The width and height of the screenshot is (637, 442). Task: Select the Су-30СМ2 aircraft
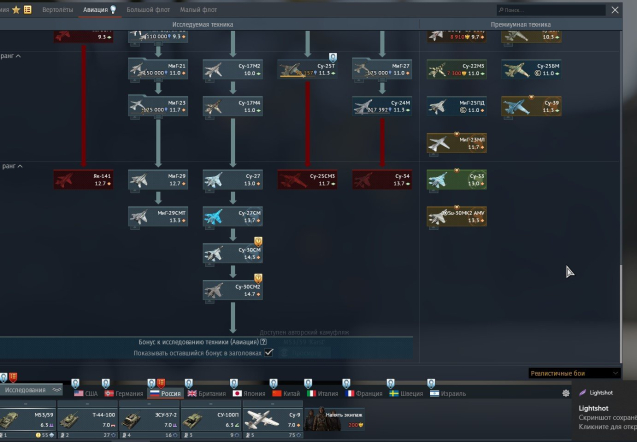point(232,289)
